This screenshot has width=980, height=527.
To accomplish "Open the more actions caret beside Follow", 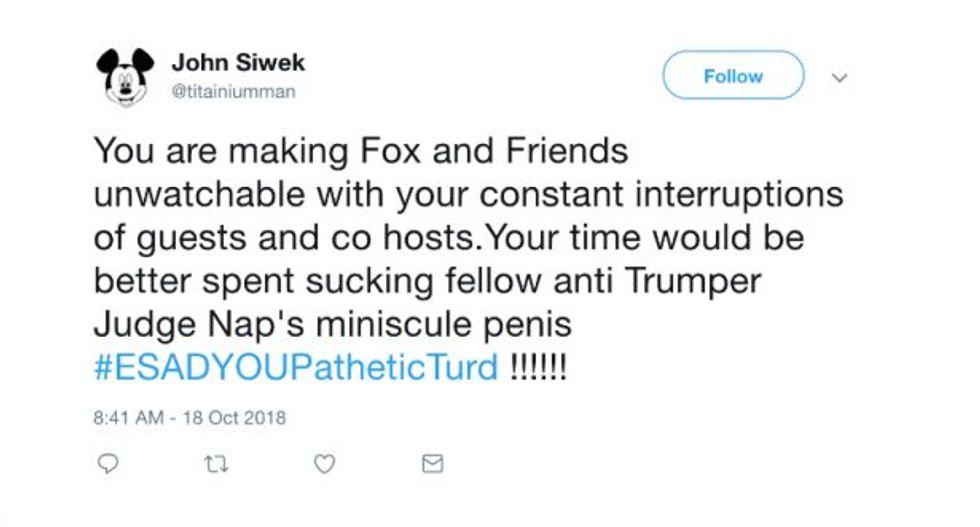I will (839, 78).
